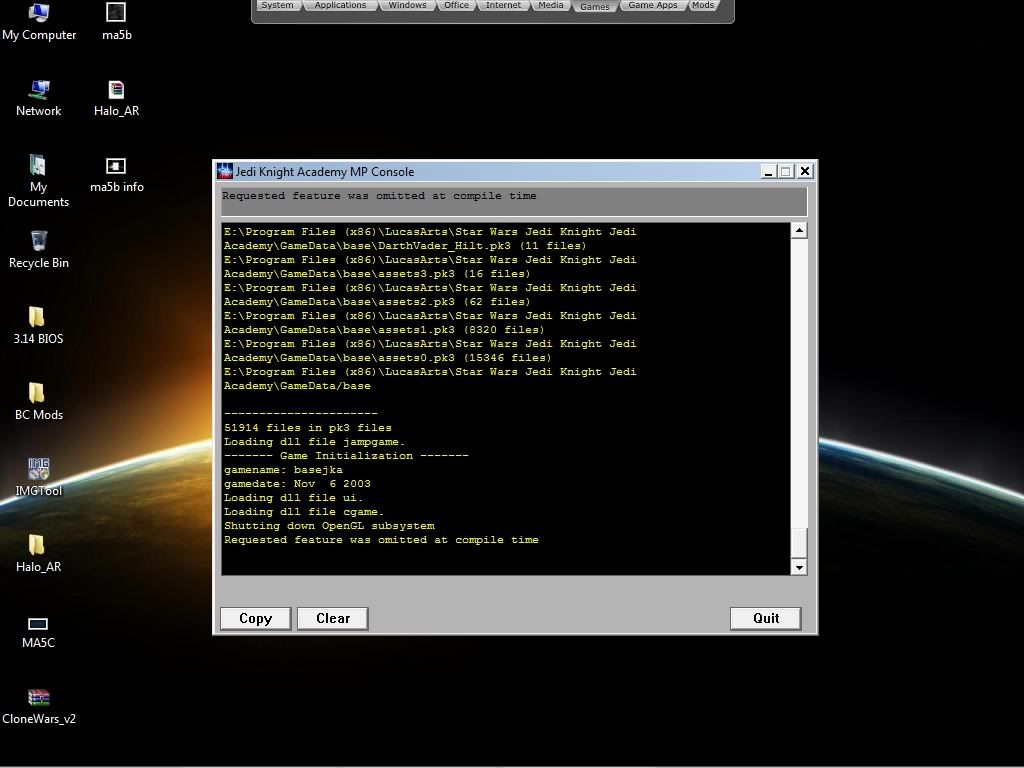Select the ma5b info icon
This screenshot has height=768, width=1024.
(x=116, y=175)
